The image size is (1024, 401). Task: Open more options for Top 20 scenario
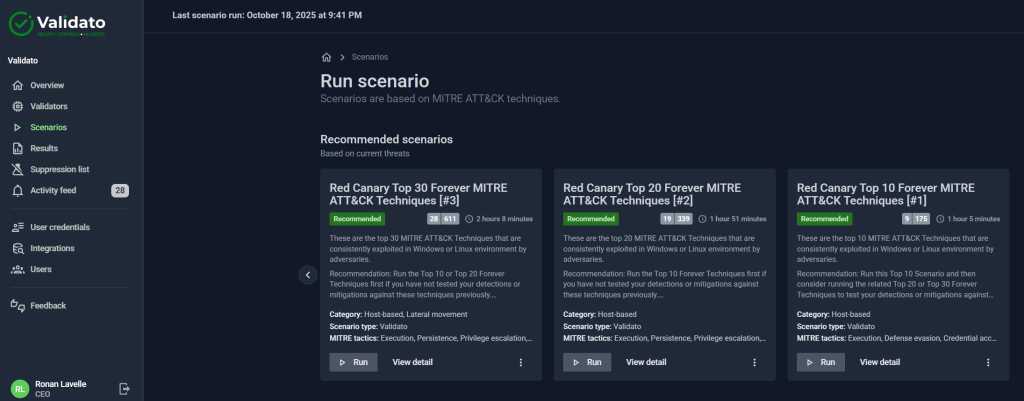tap(754, 362)
